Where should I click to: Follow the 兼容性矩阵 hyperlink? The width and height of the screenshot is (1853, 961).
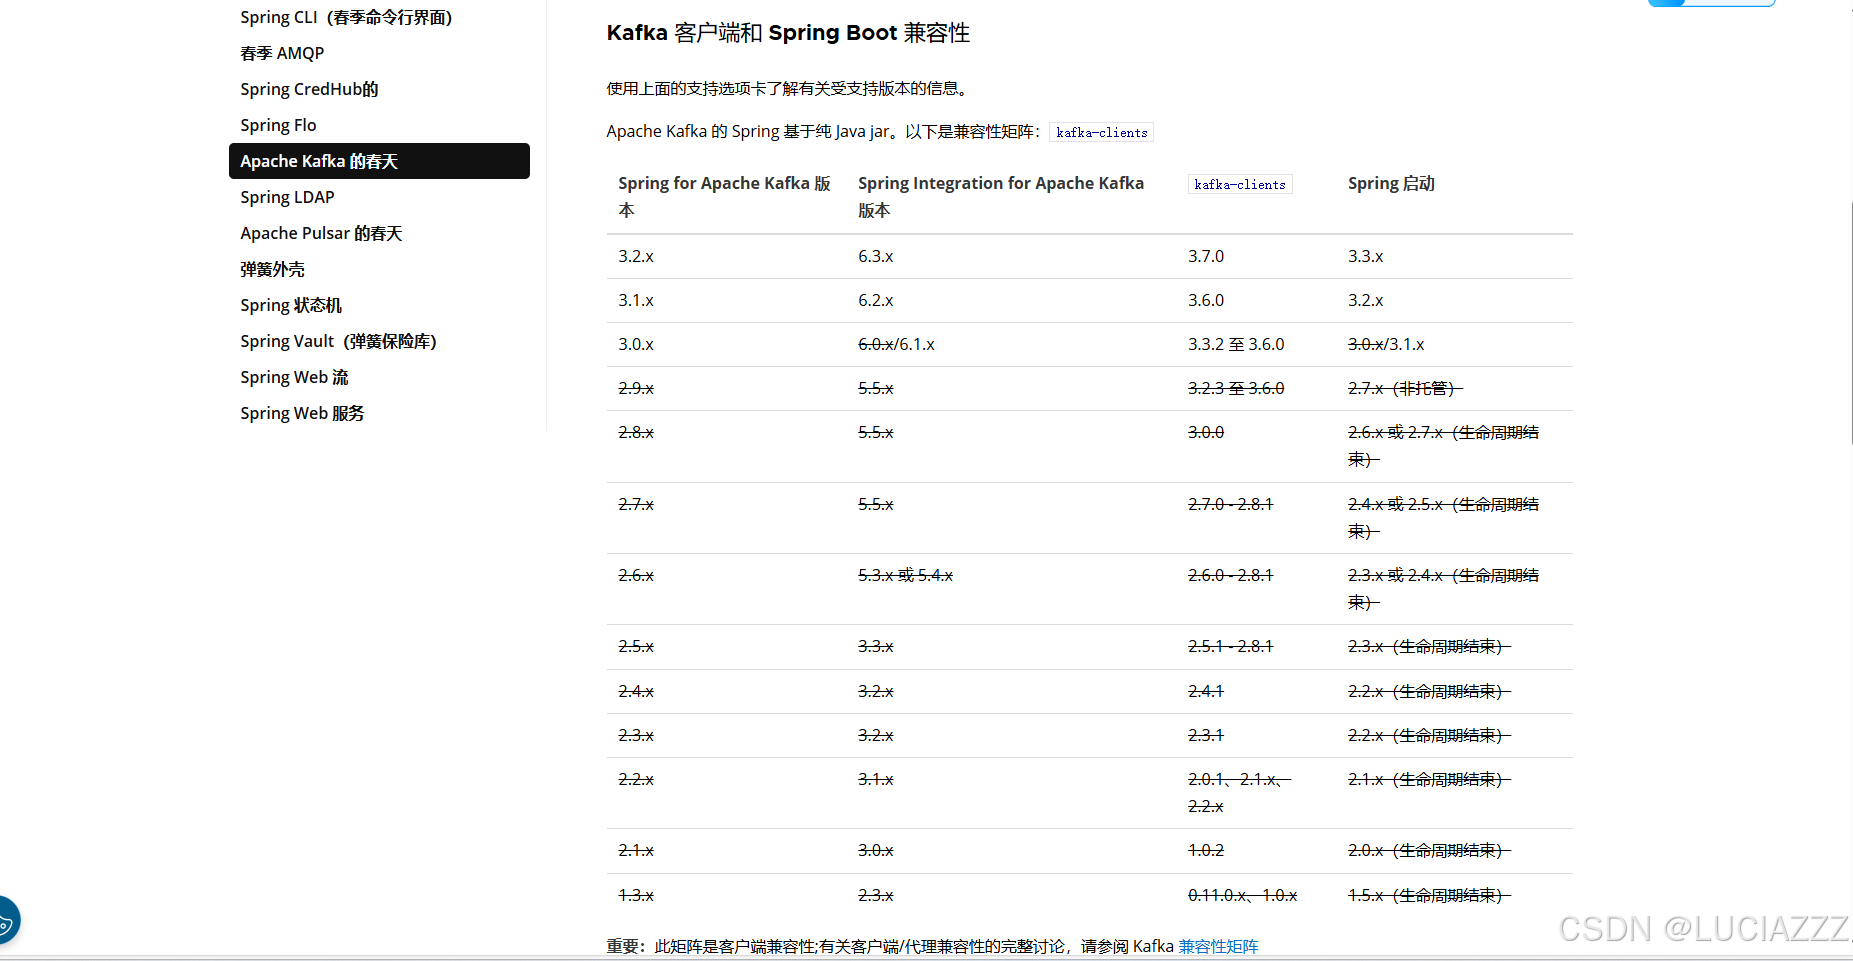tap(1218, 946)
